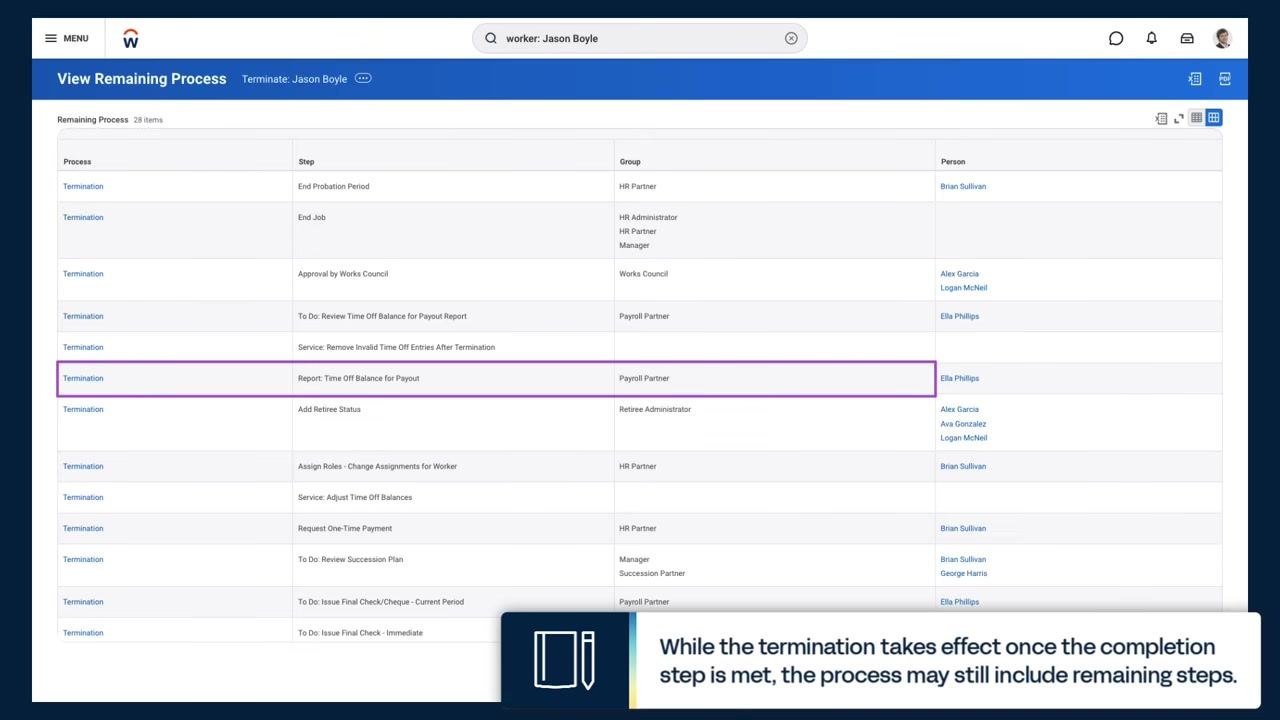Click into the search field containing worker: Jason Boyle
The width and height of the screenshot is (1280, 720).
pos(640,38)
